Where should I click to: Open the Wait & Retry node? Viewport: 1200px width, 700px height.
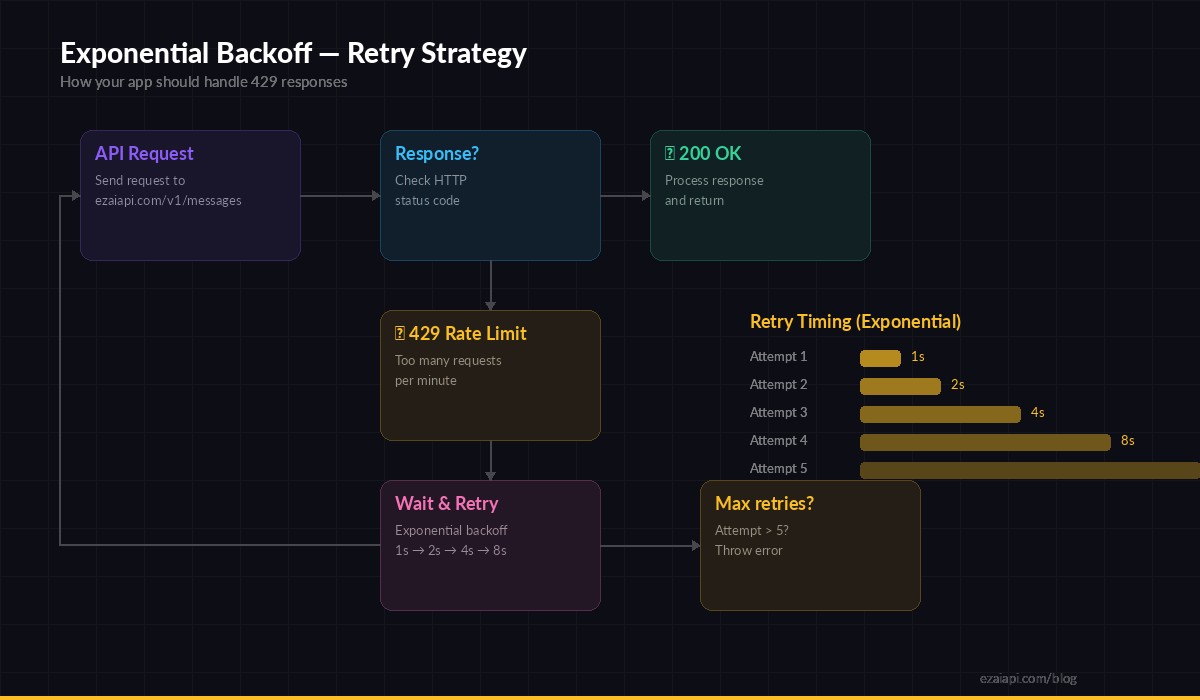coord(490,544)
